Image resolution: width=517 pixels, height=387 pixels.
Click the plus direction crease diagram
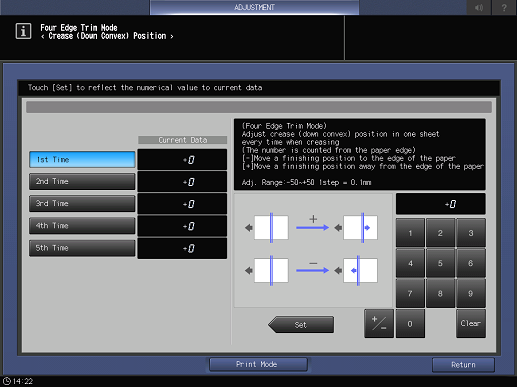[x=313, y=228]
